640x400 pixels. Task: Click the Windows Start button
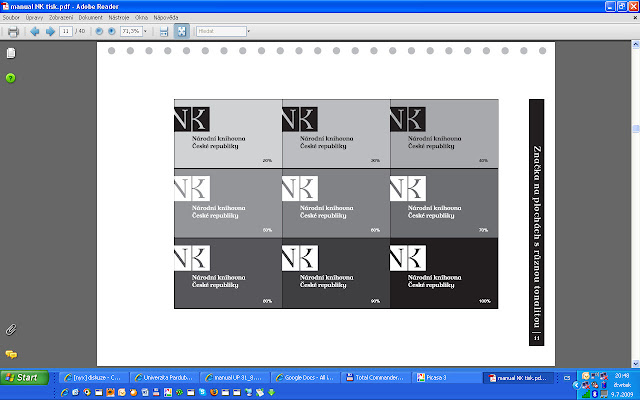tap(26, 378)
